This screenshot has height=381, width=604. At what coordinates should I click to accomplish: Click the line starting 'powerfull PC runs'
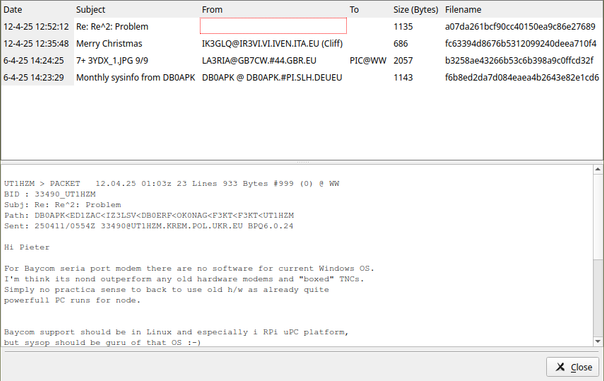click(x=72, y=300)
